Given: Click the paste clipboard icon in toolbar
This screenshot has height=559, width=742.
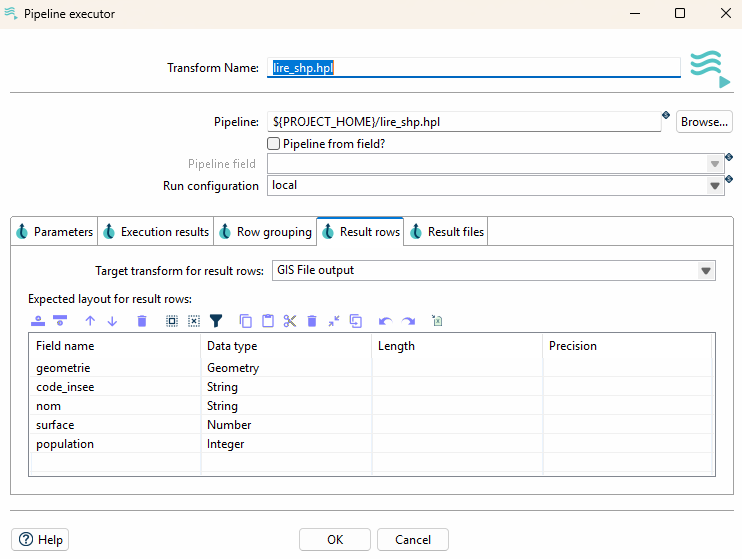Looking at the screenshot, I should 268,321.
